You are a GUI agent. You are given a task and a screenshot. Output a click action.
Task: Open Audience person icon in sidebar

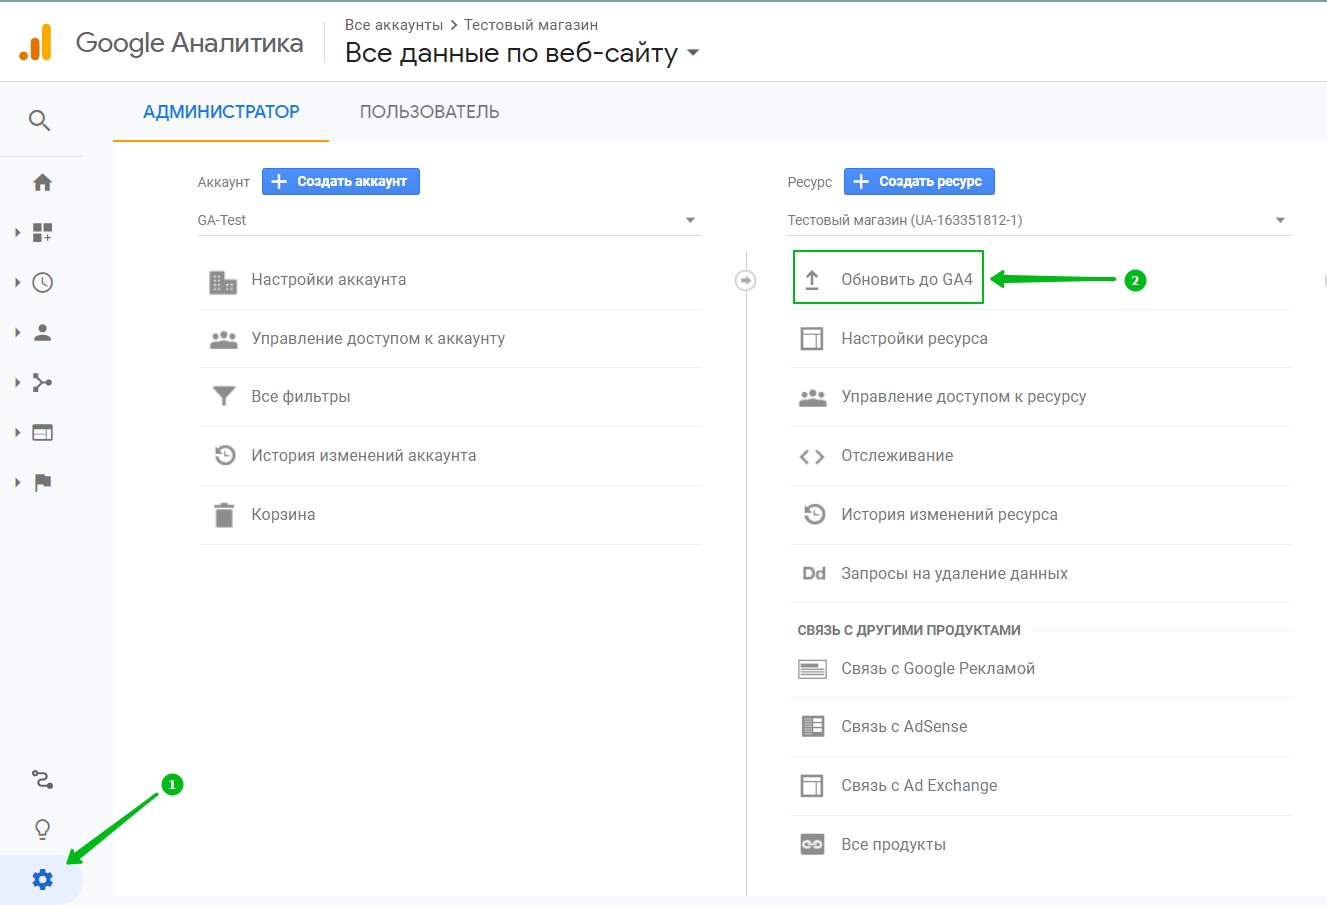tap(42, 332)
